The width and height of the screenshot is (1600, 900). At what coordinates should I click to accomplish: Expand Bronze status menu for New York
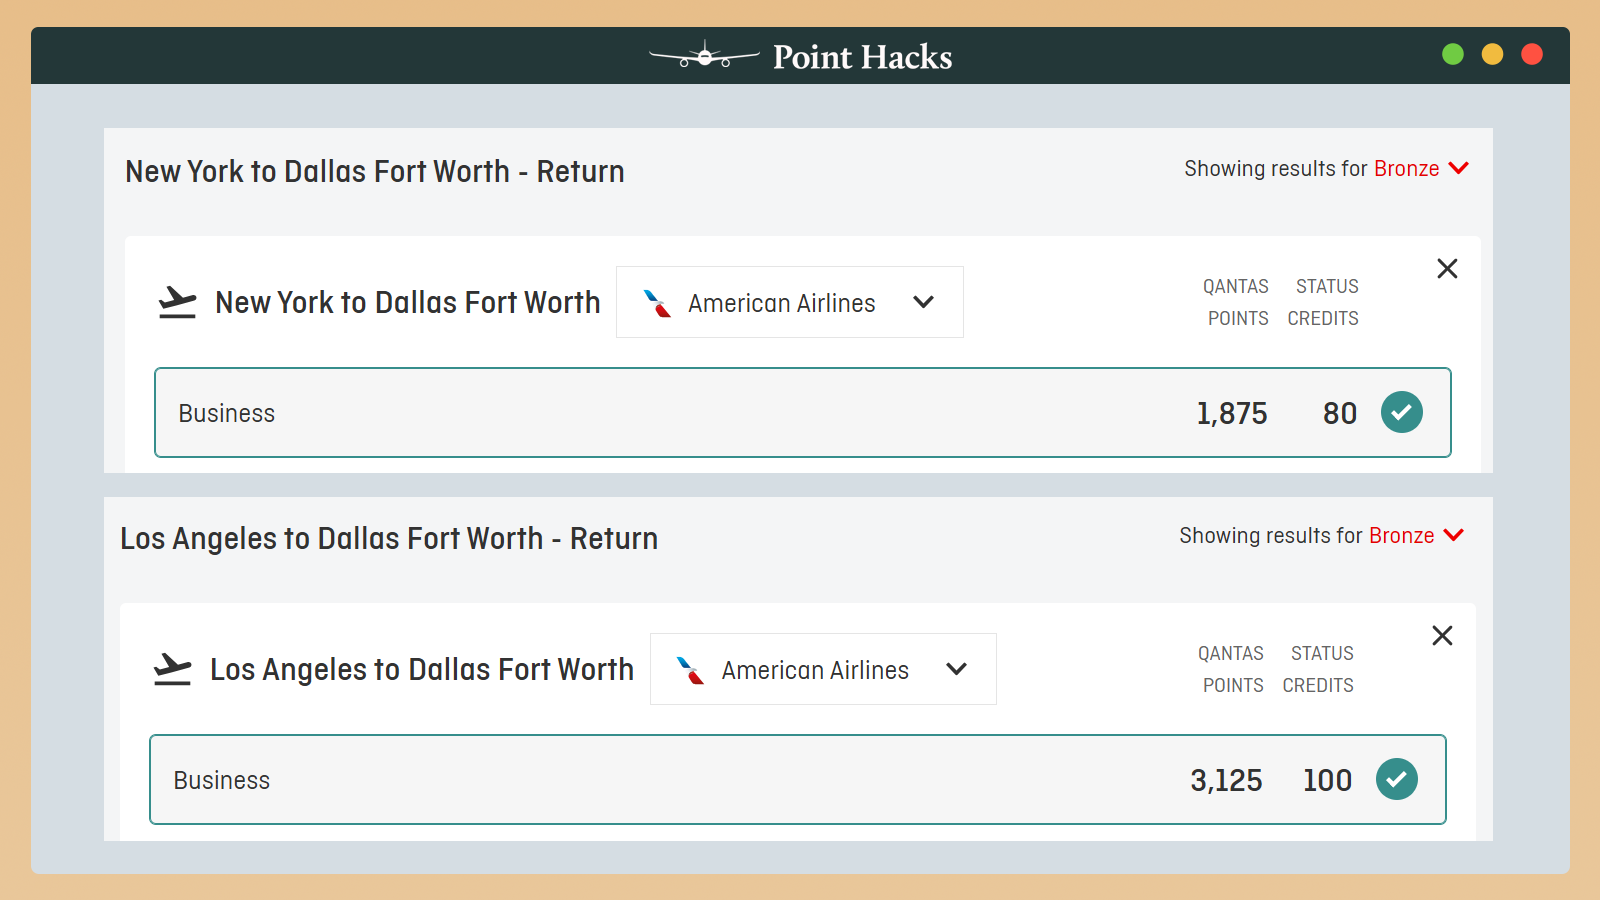[x=1459, y=168]
